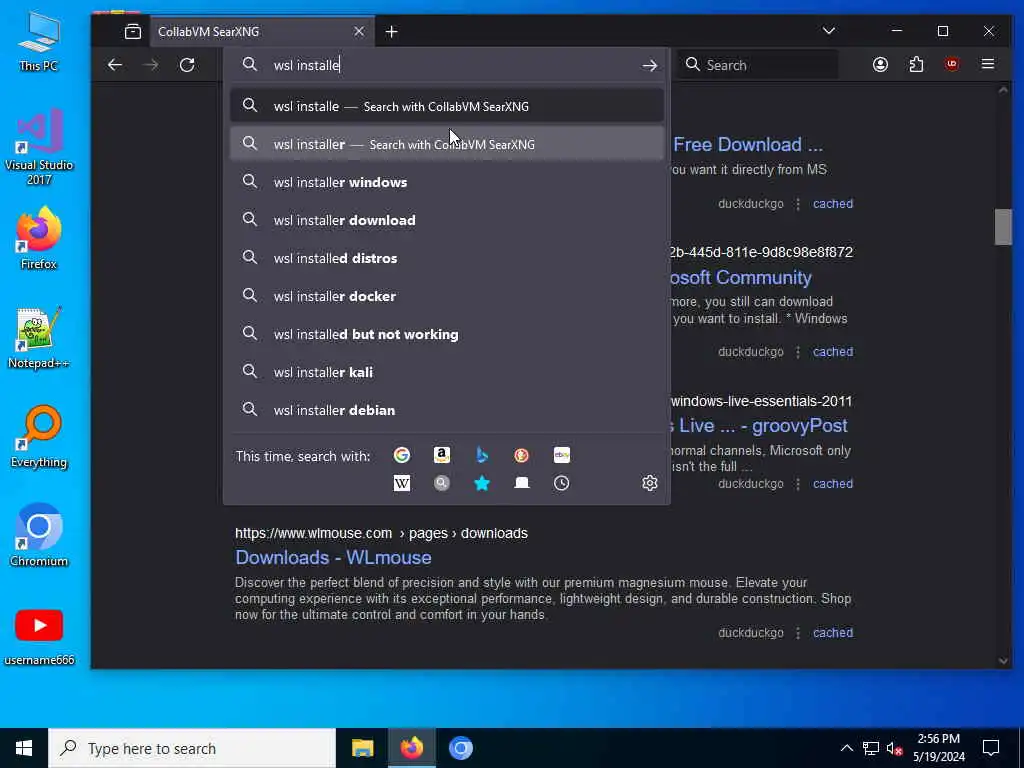
Task: Search this time with Google
Action: click(x=402, y=455)
